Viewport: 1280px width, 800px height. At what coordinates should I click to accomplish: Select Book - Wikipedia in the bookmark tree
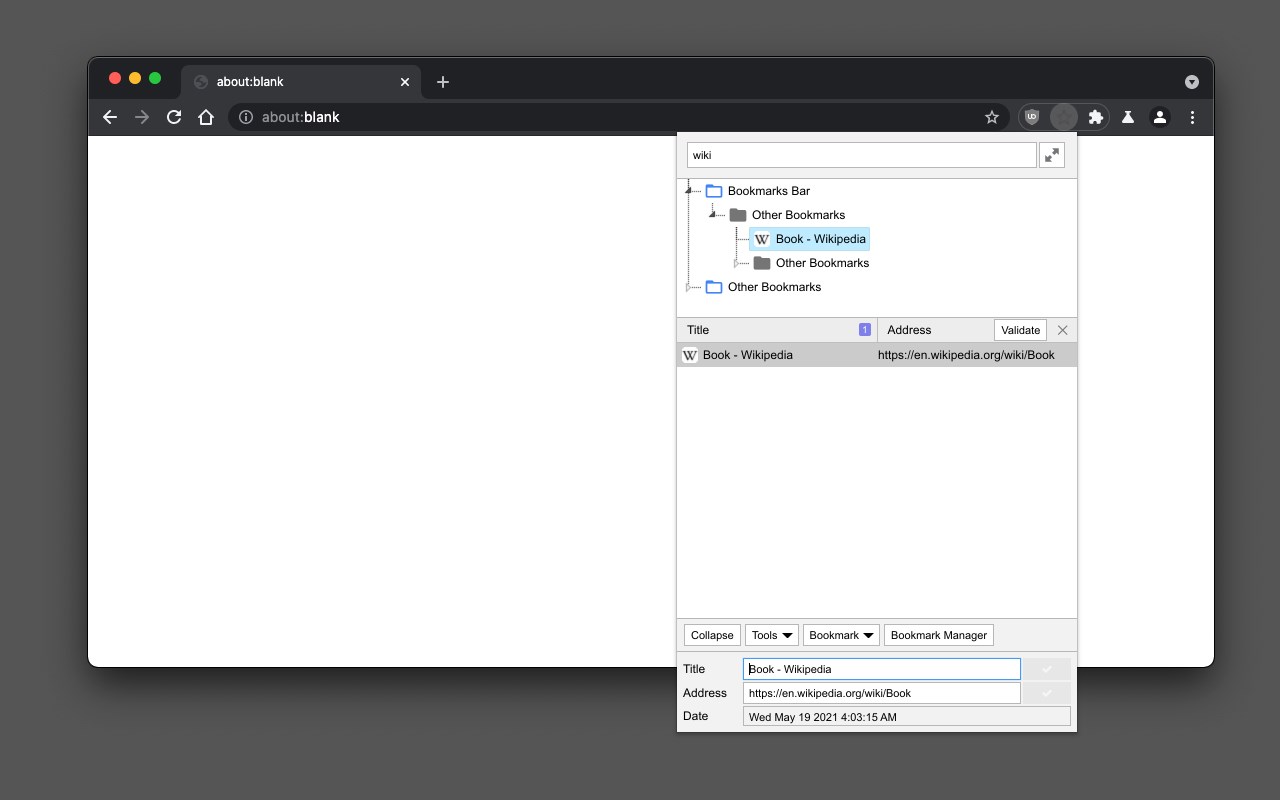pos(809,239)
